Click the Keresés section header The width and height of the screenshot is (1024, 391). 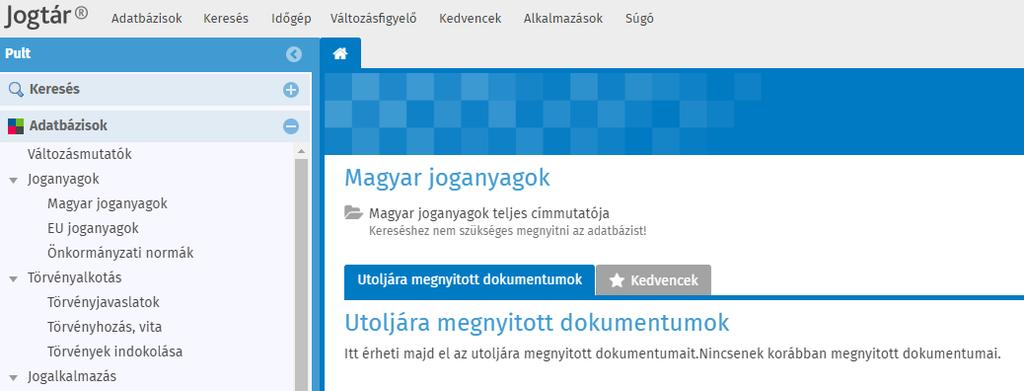pyautogui.click(x=155, y=89)
